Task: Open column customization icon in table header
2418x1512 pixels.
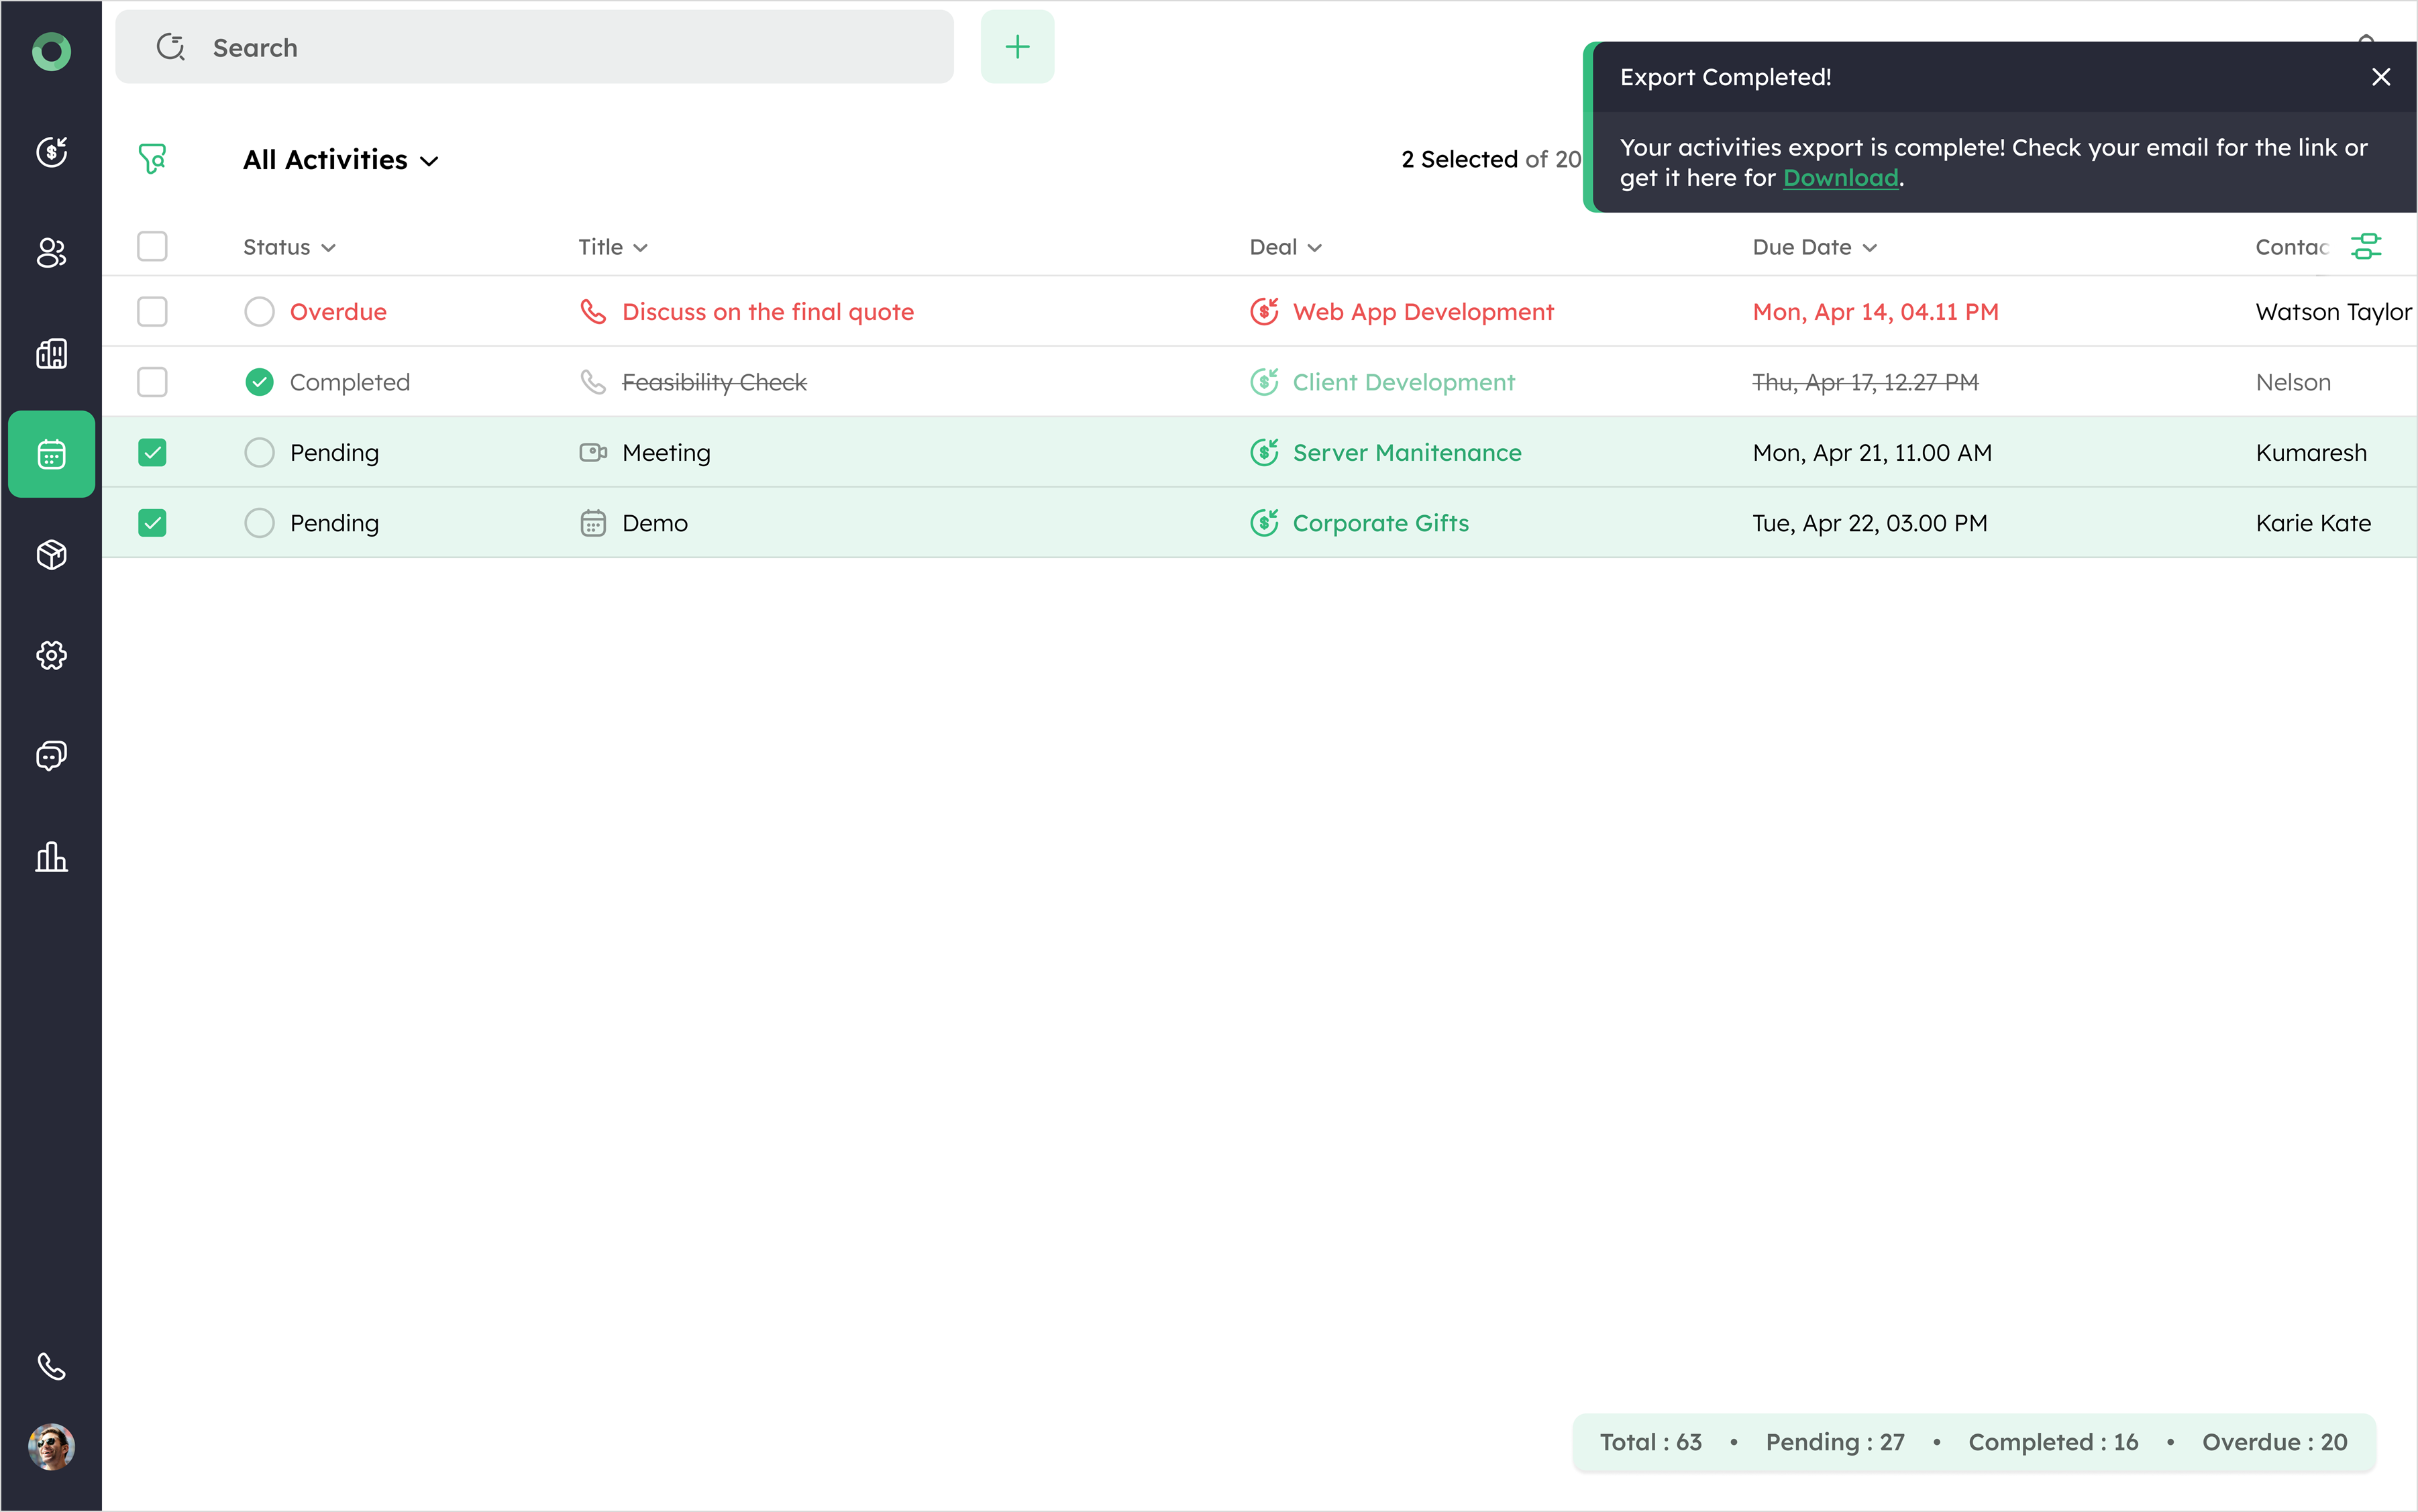Action: coord(2365,246)
